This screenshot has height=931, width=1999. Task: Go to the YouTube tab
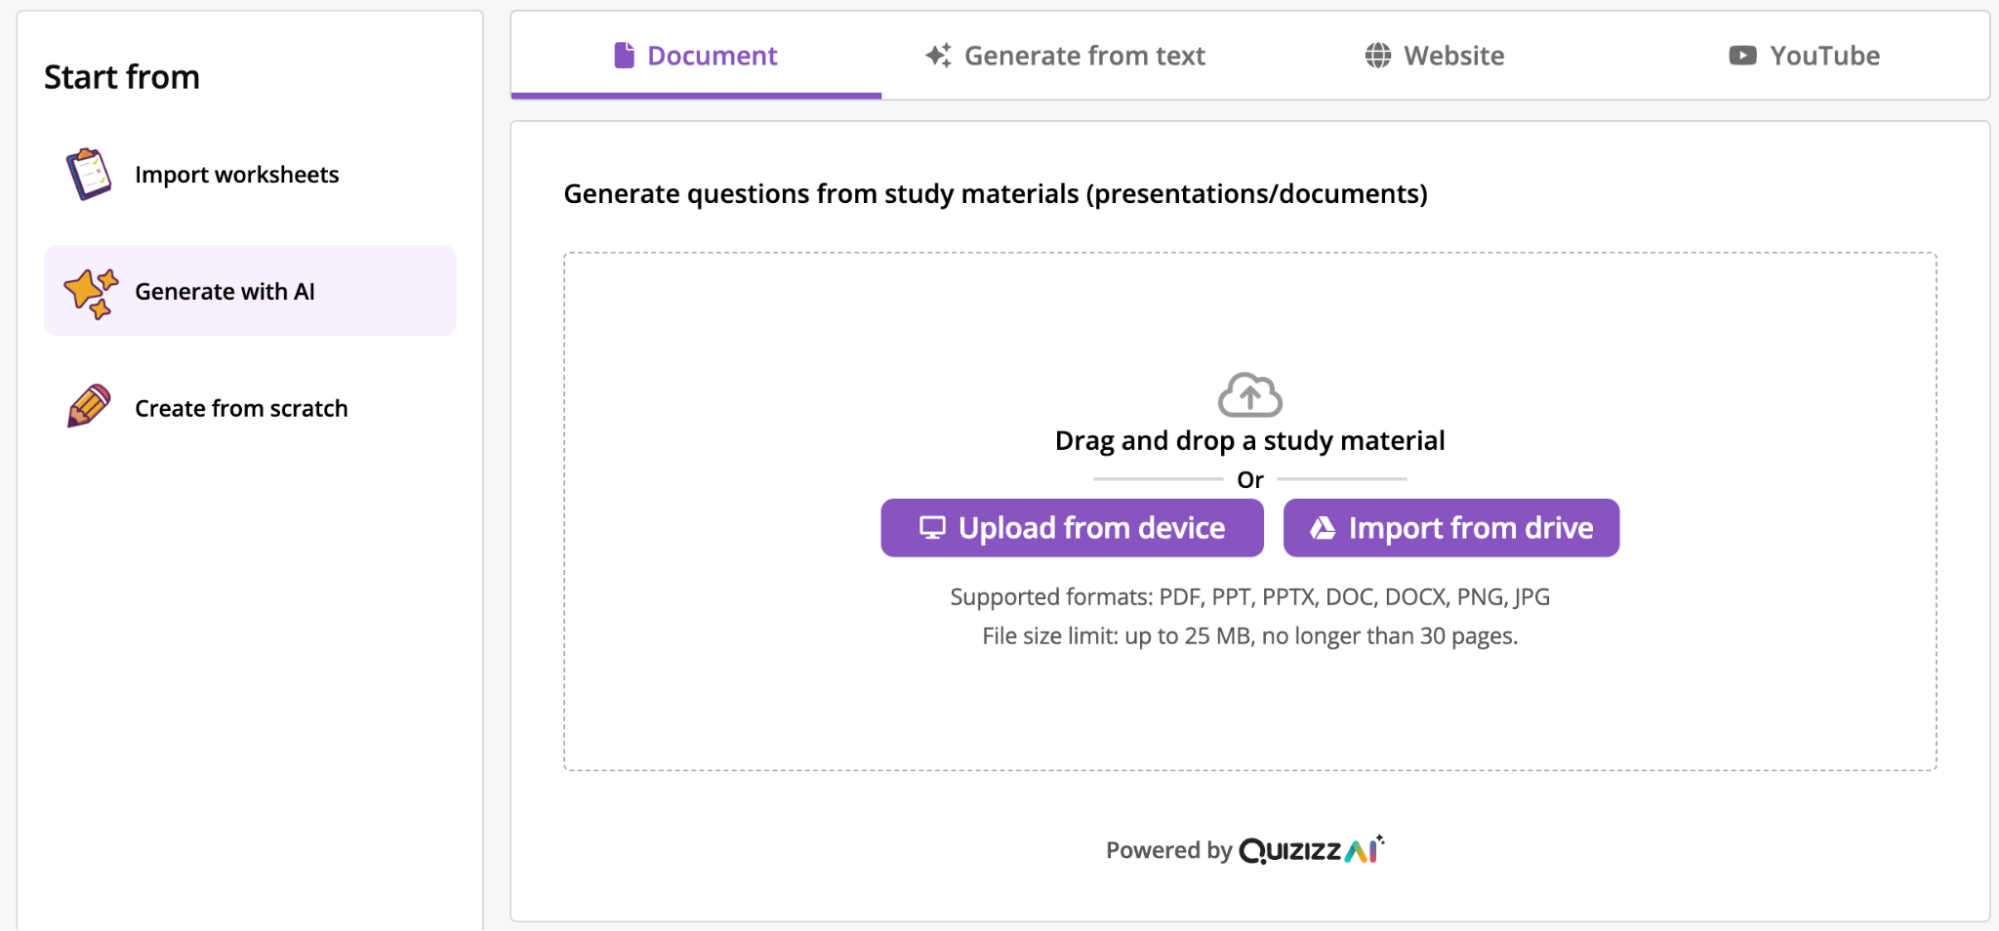(1804, 56)
